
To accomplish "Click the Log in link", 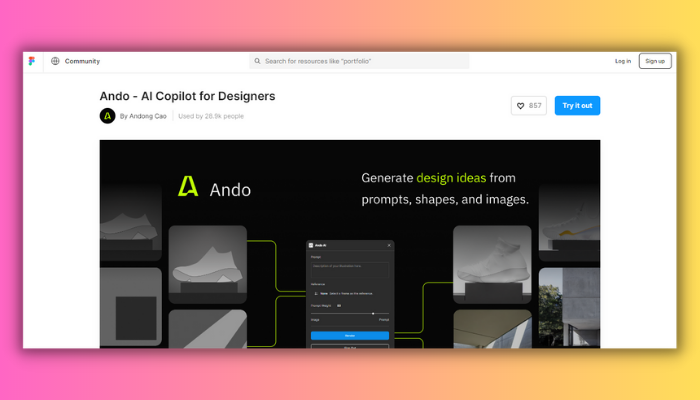I will [623, 61].
